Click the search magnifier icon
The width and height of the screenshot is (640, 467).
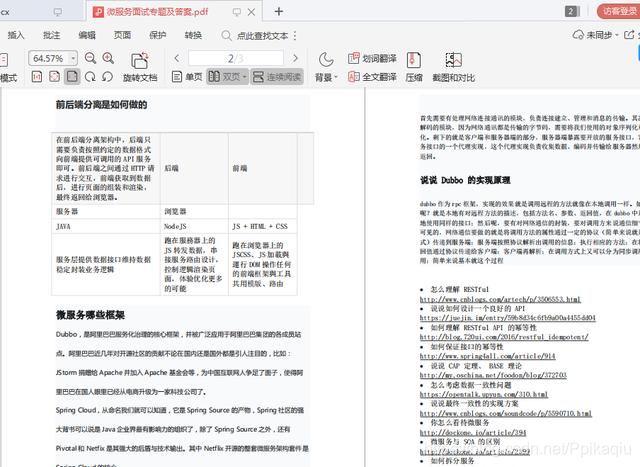tap(227, 36)
